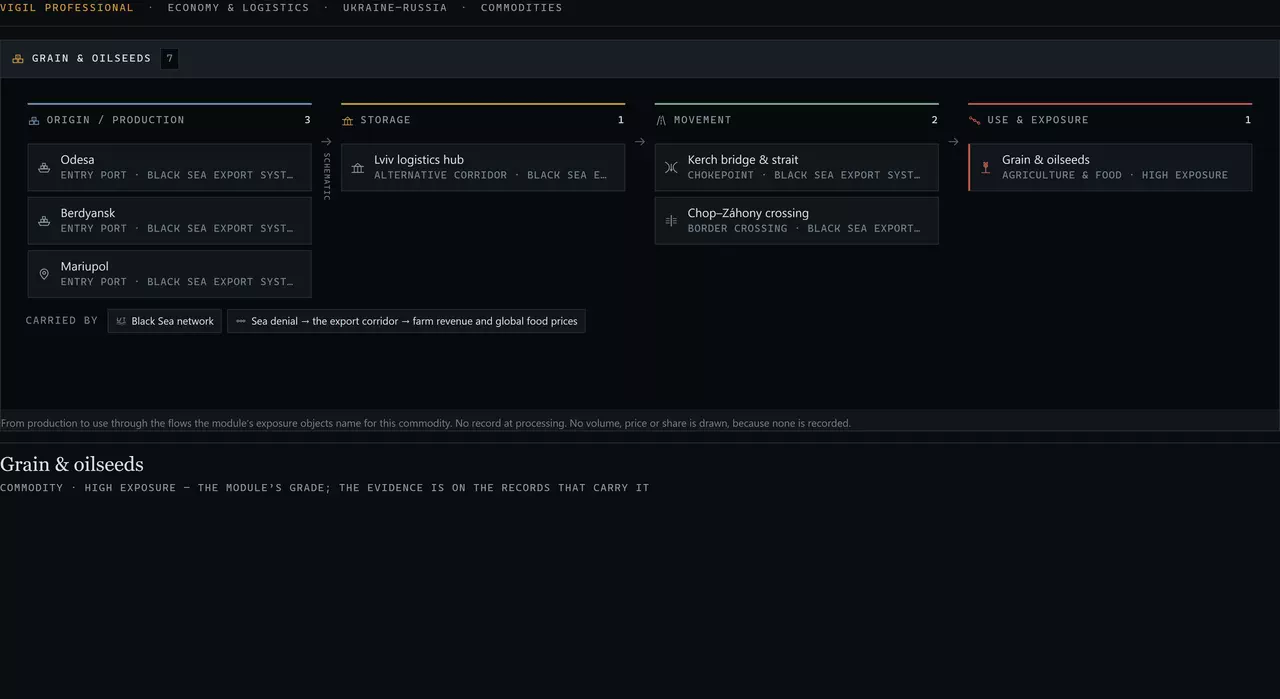This screenshot has width=1280, height=699.
Task: Click the Black Sea network chip
Action: pos(165,321)
